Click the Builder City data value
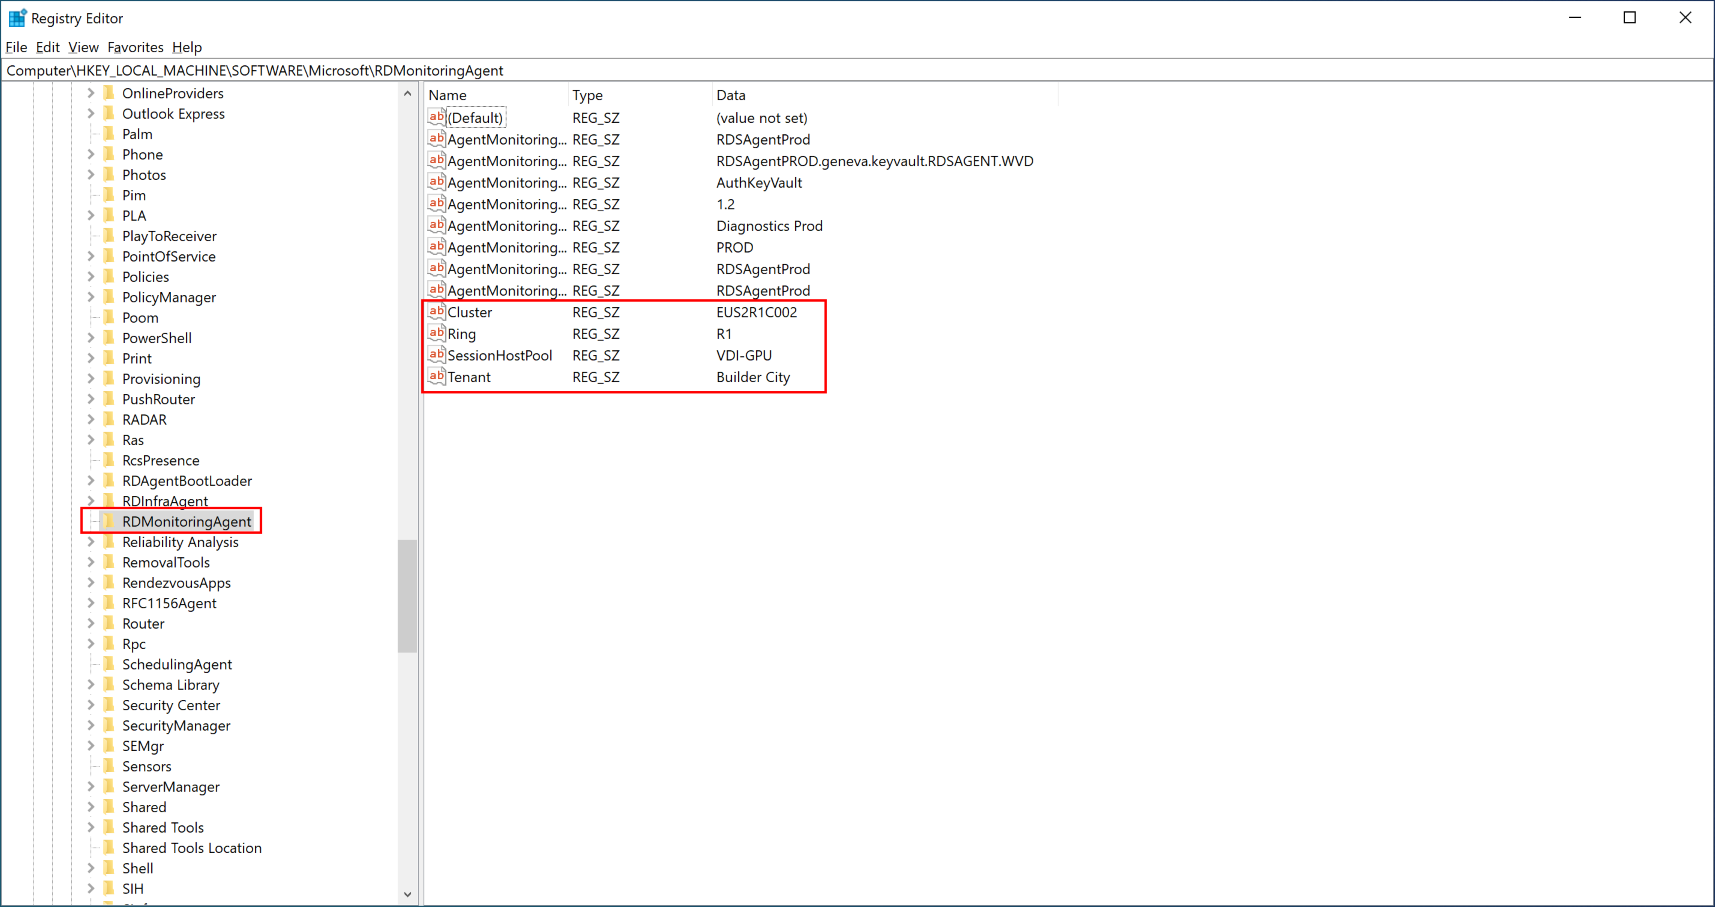1715x907 pixels. (x=753, y=377)
